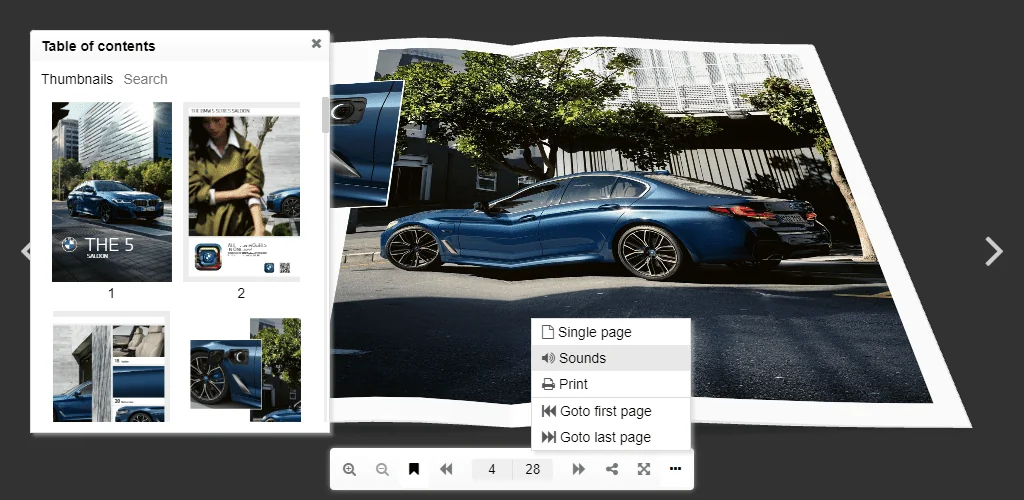Go to next page with forward arrows

[x=579, y=469]
